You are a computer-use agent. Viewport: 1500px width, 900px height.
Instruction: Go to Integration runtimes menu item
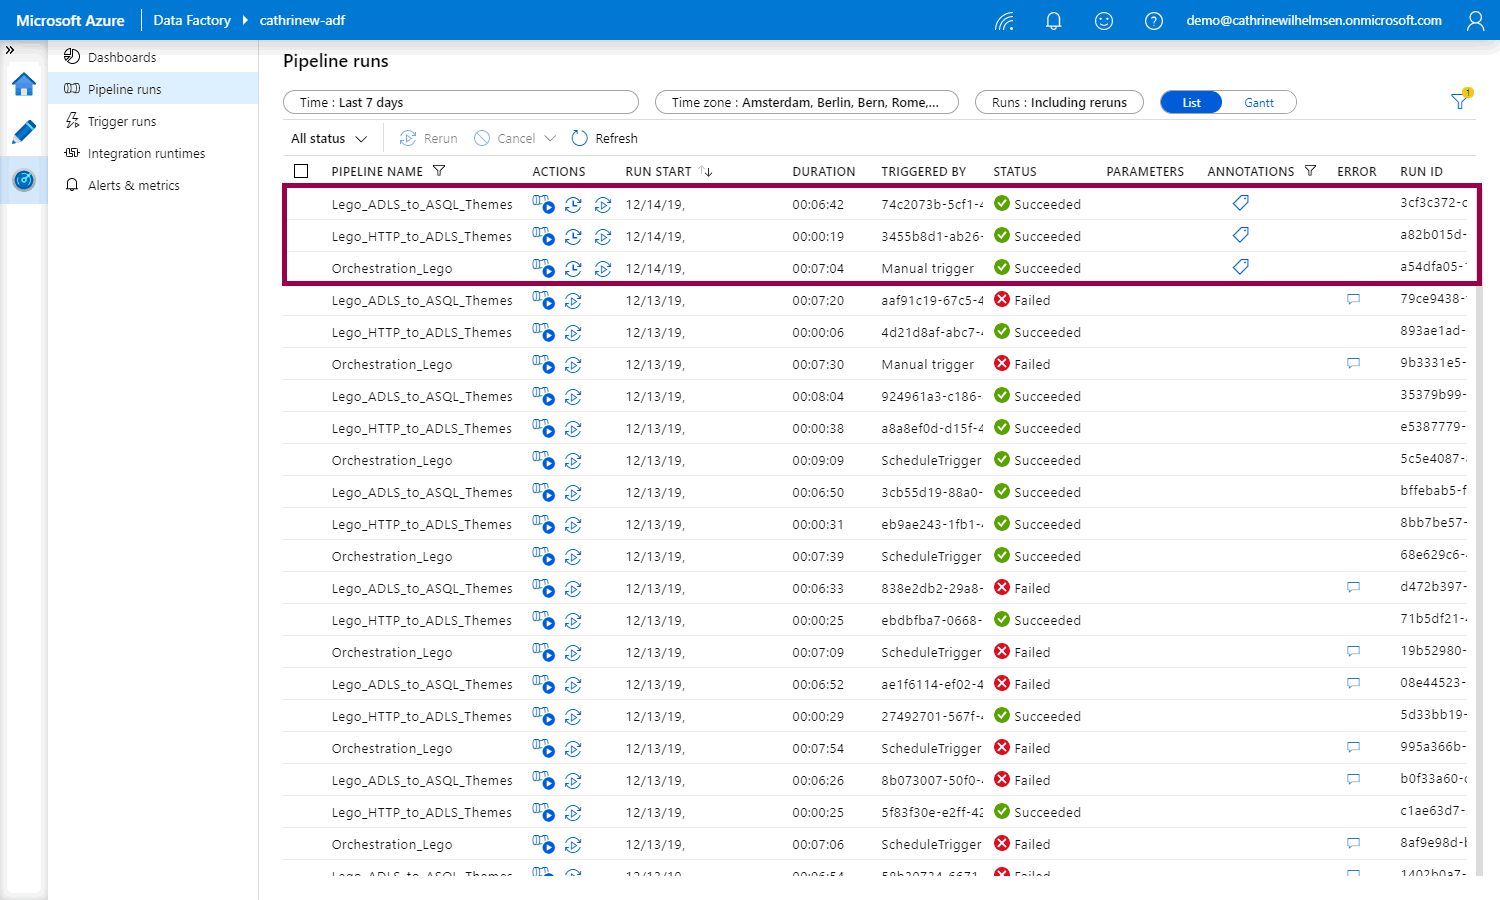point(146,153)
